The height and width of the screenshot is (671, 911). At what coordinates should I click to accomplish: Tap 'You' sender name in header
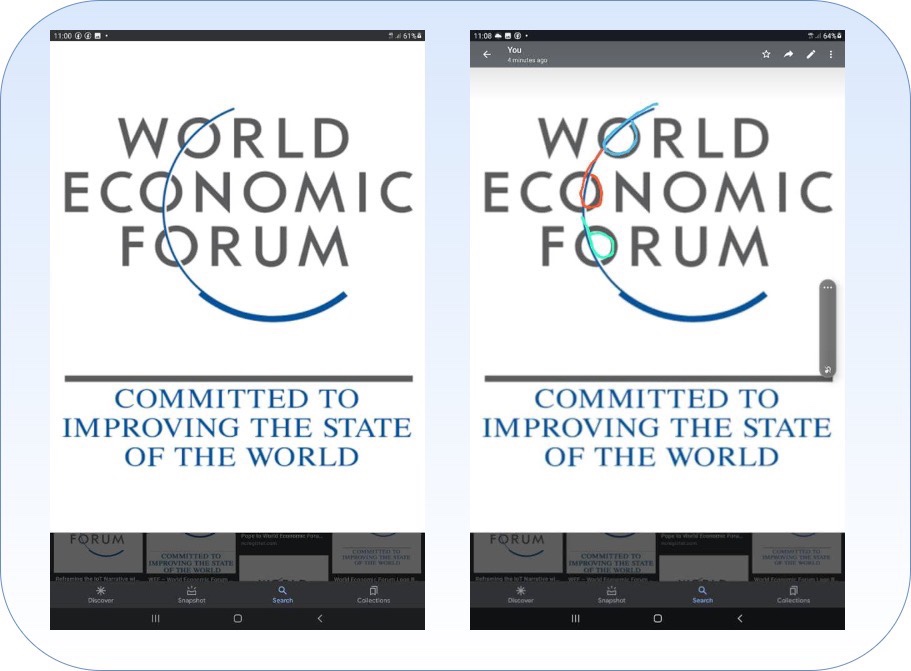[515, 50]
